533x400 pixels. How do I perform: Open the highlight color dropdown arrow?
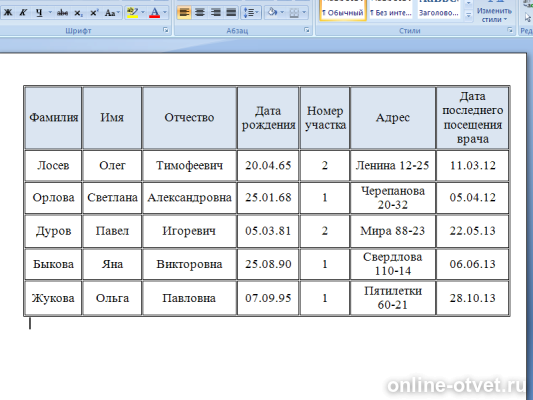143,13
